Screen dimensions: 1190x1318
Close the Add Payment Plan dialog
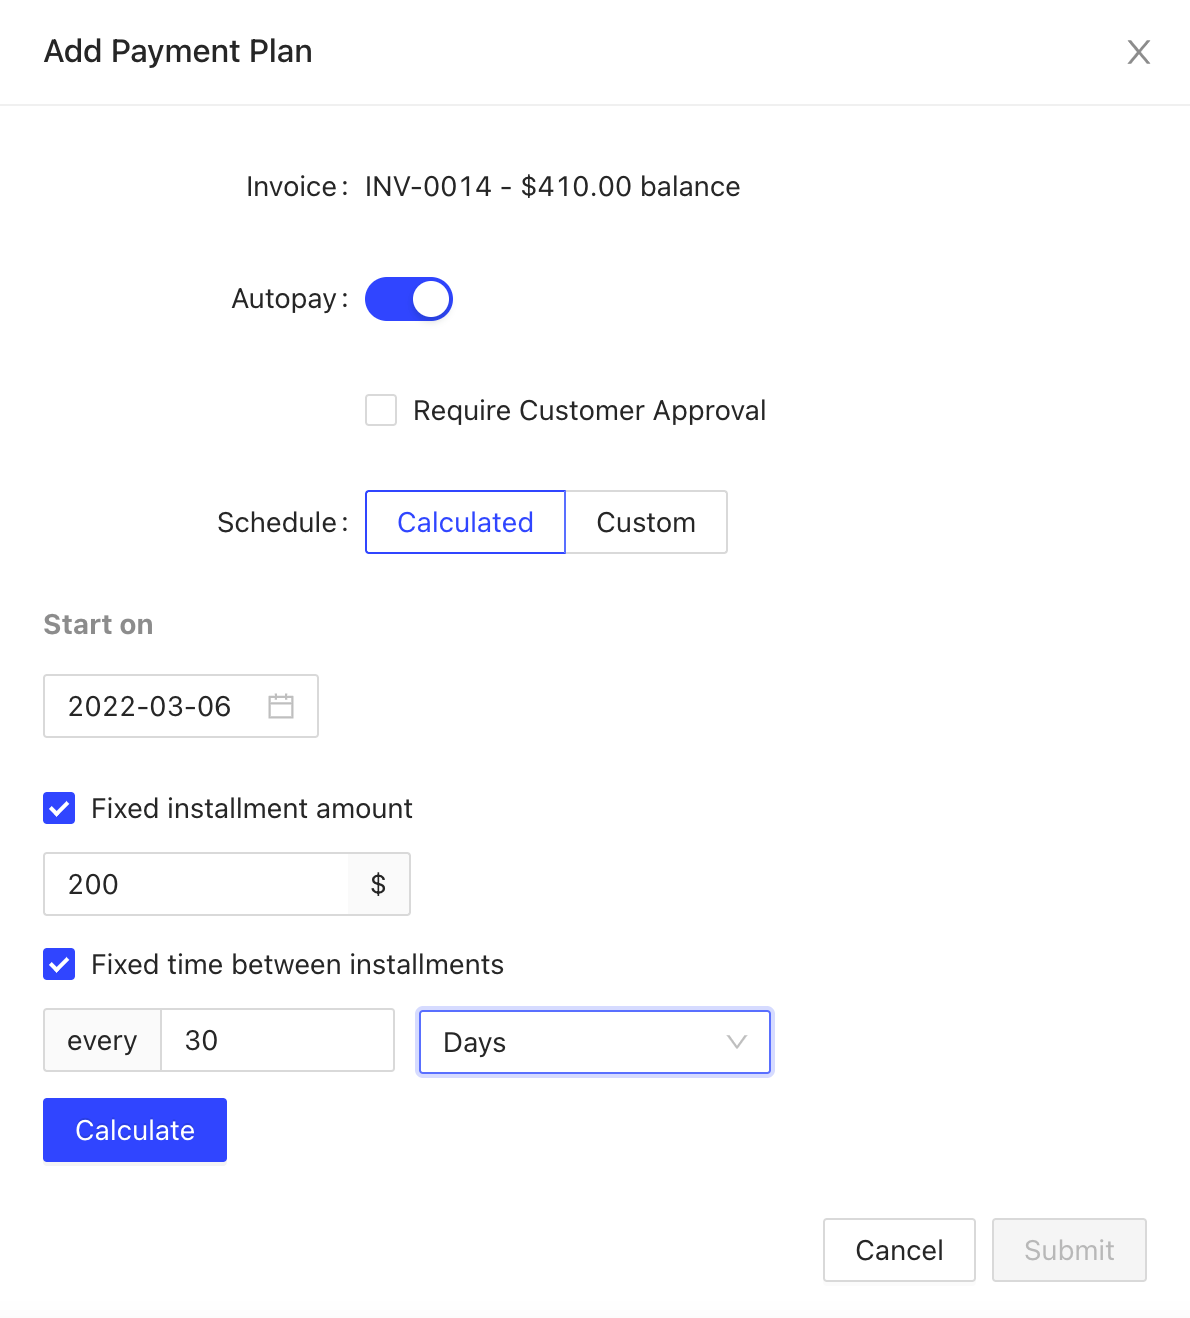[1138, 52]
